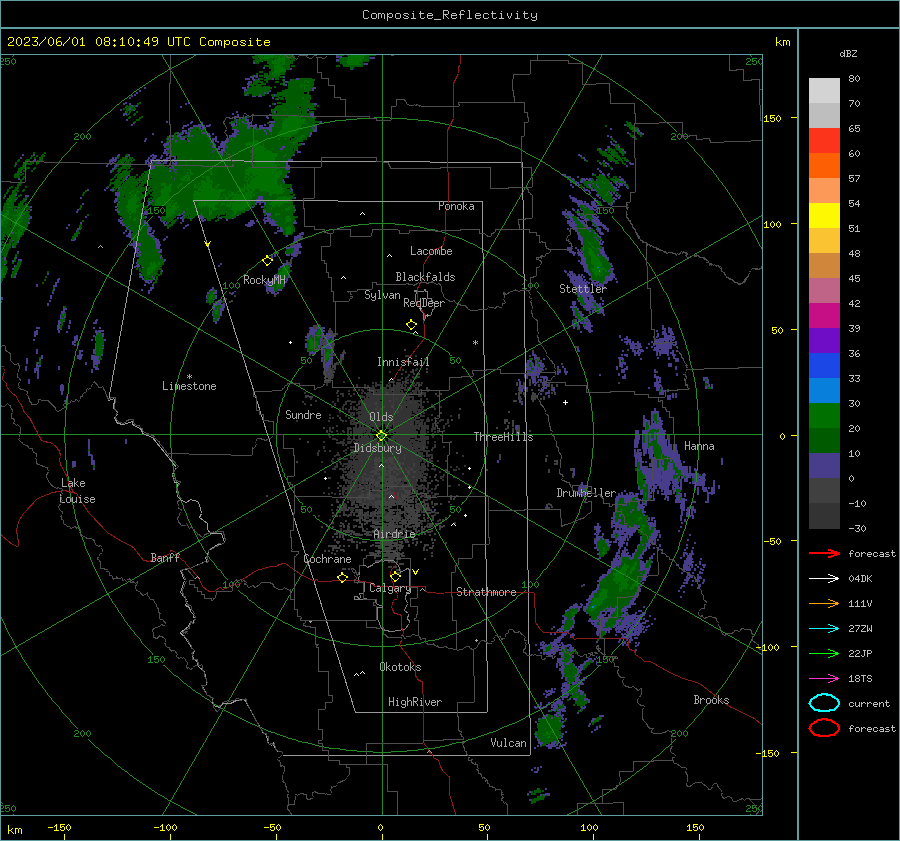Click the Composite_Reflectivity title
The image size is (900, 841).
[x=449, y=15]
